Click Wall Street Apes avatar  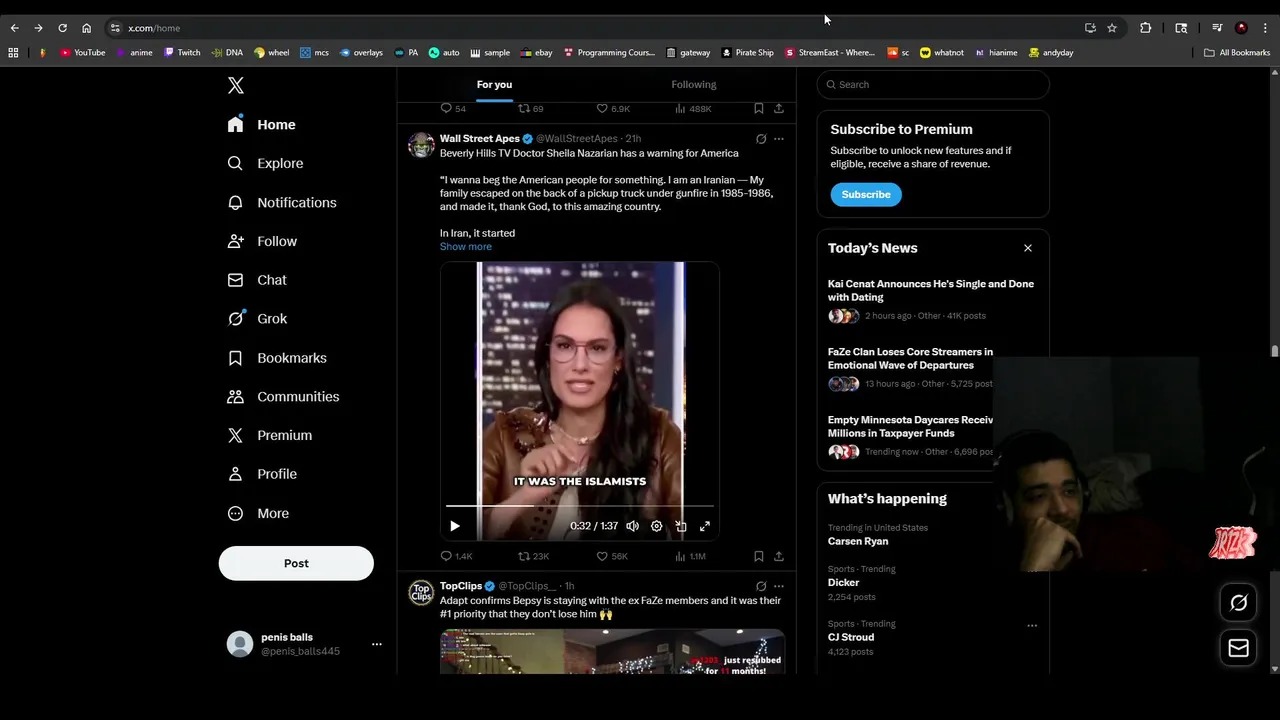421,145
